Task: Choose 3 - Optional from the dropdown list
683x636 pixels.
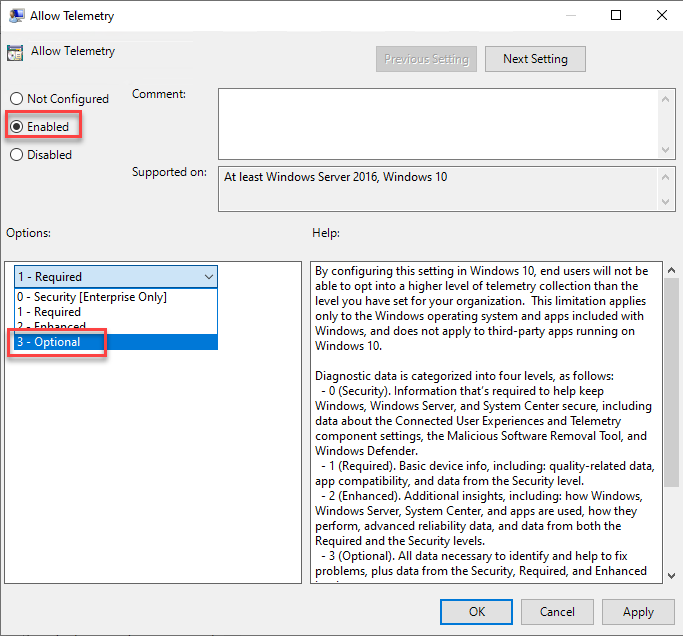Action: tap(116, 342)
